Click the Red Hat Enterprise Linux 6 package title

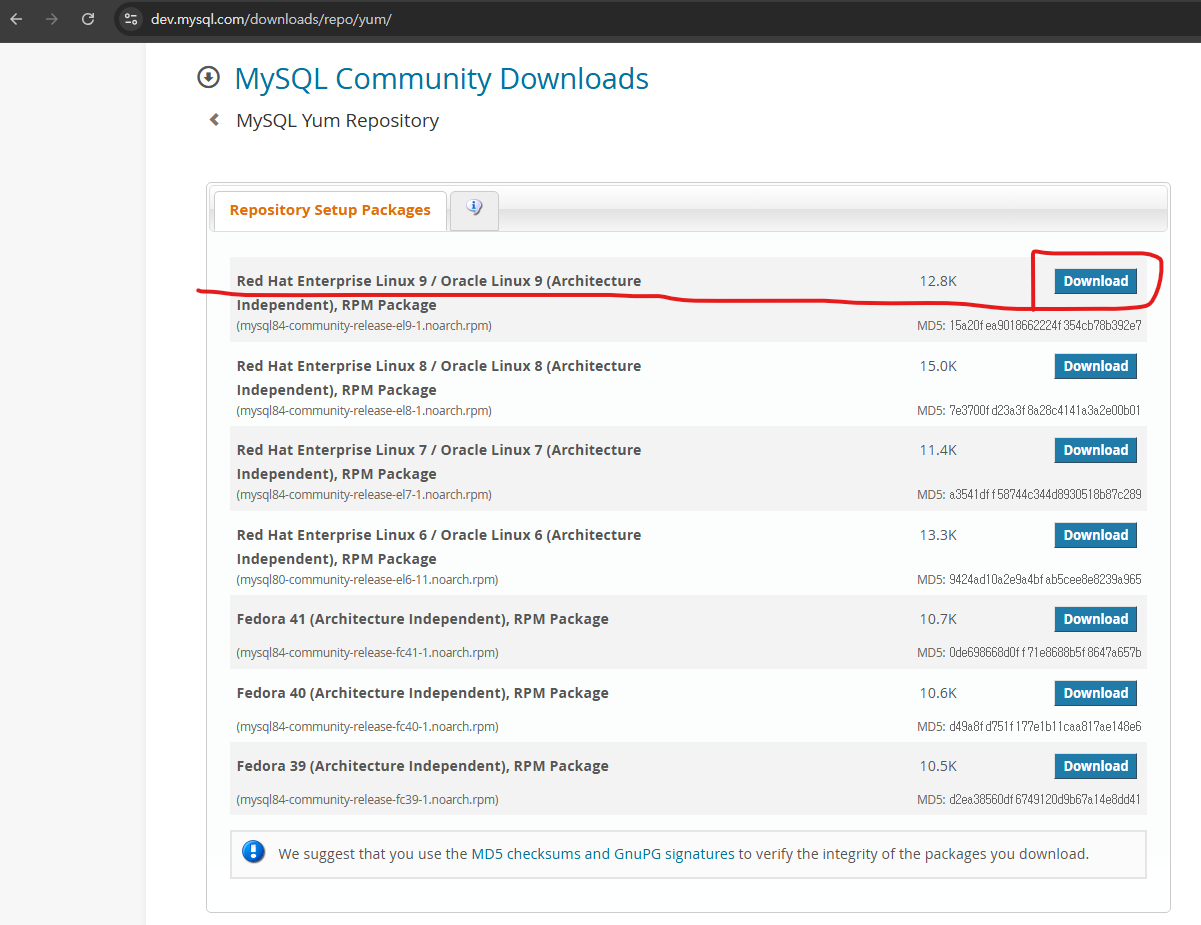pyautogui.click(x=439, y=547)
